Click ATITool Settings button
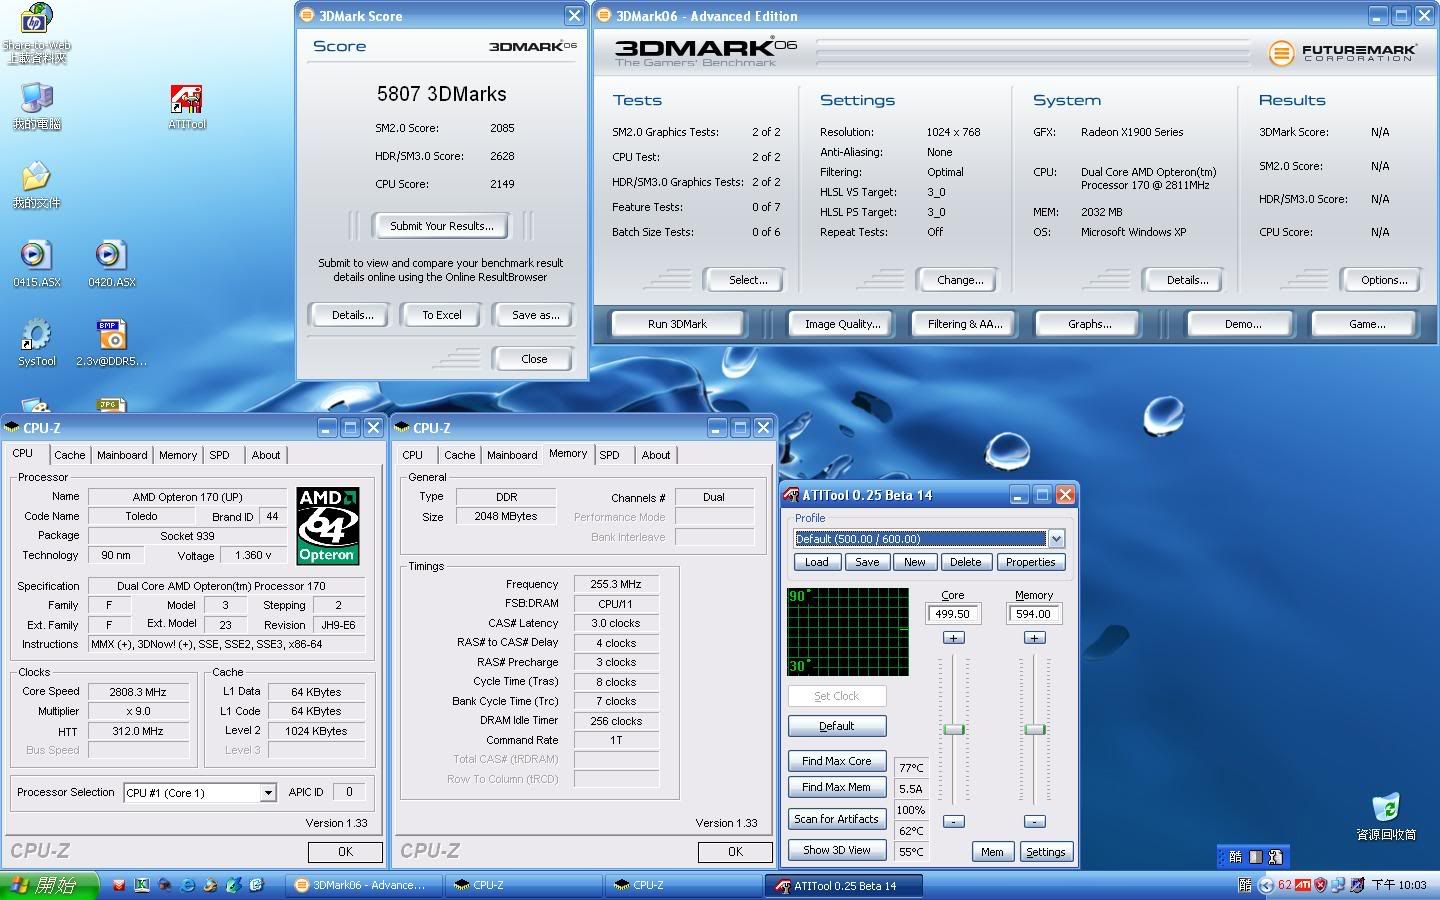 coord(1046,852)
